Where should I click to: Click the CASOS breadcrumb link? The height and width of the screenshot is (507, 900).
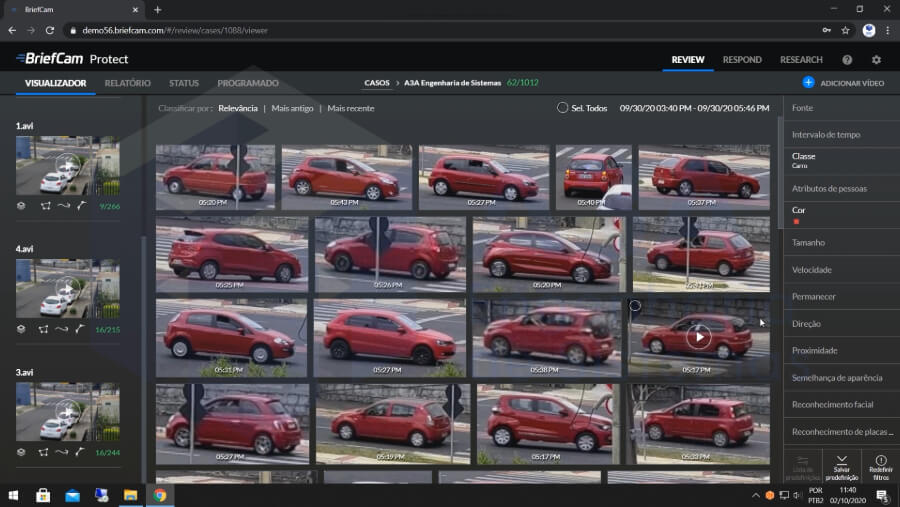tap(377, 83)
